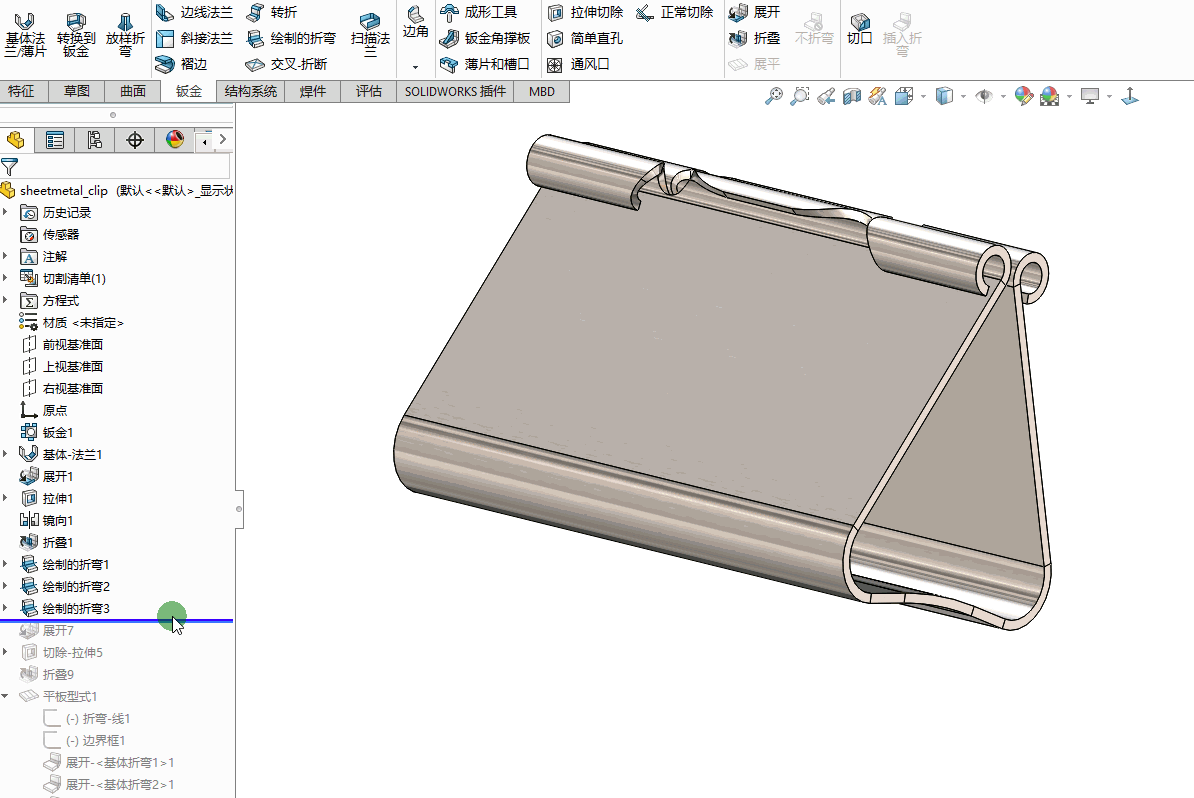Image resolution: width=1194 pixels, height=798 pixels.
Task: Open the 评估 tab
Action: 369,91
